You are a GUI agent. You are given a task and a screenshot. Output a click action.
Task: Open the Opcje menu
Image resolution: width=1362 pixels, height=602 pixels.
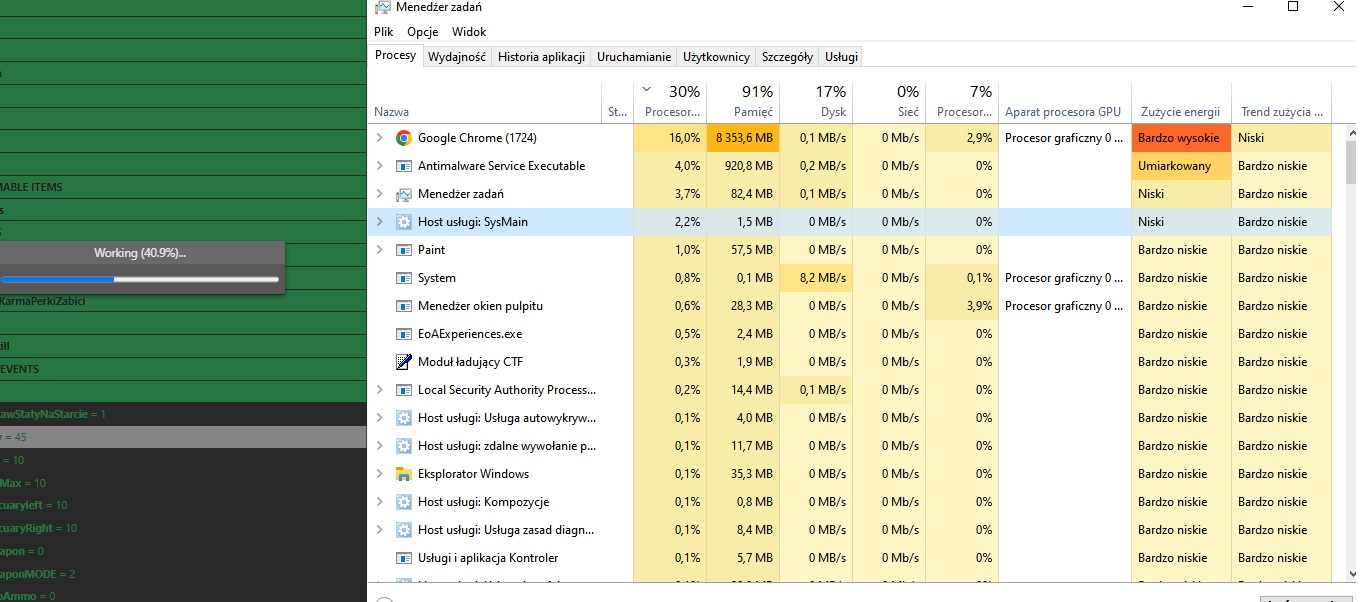coord(423,32)
